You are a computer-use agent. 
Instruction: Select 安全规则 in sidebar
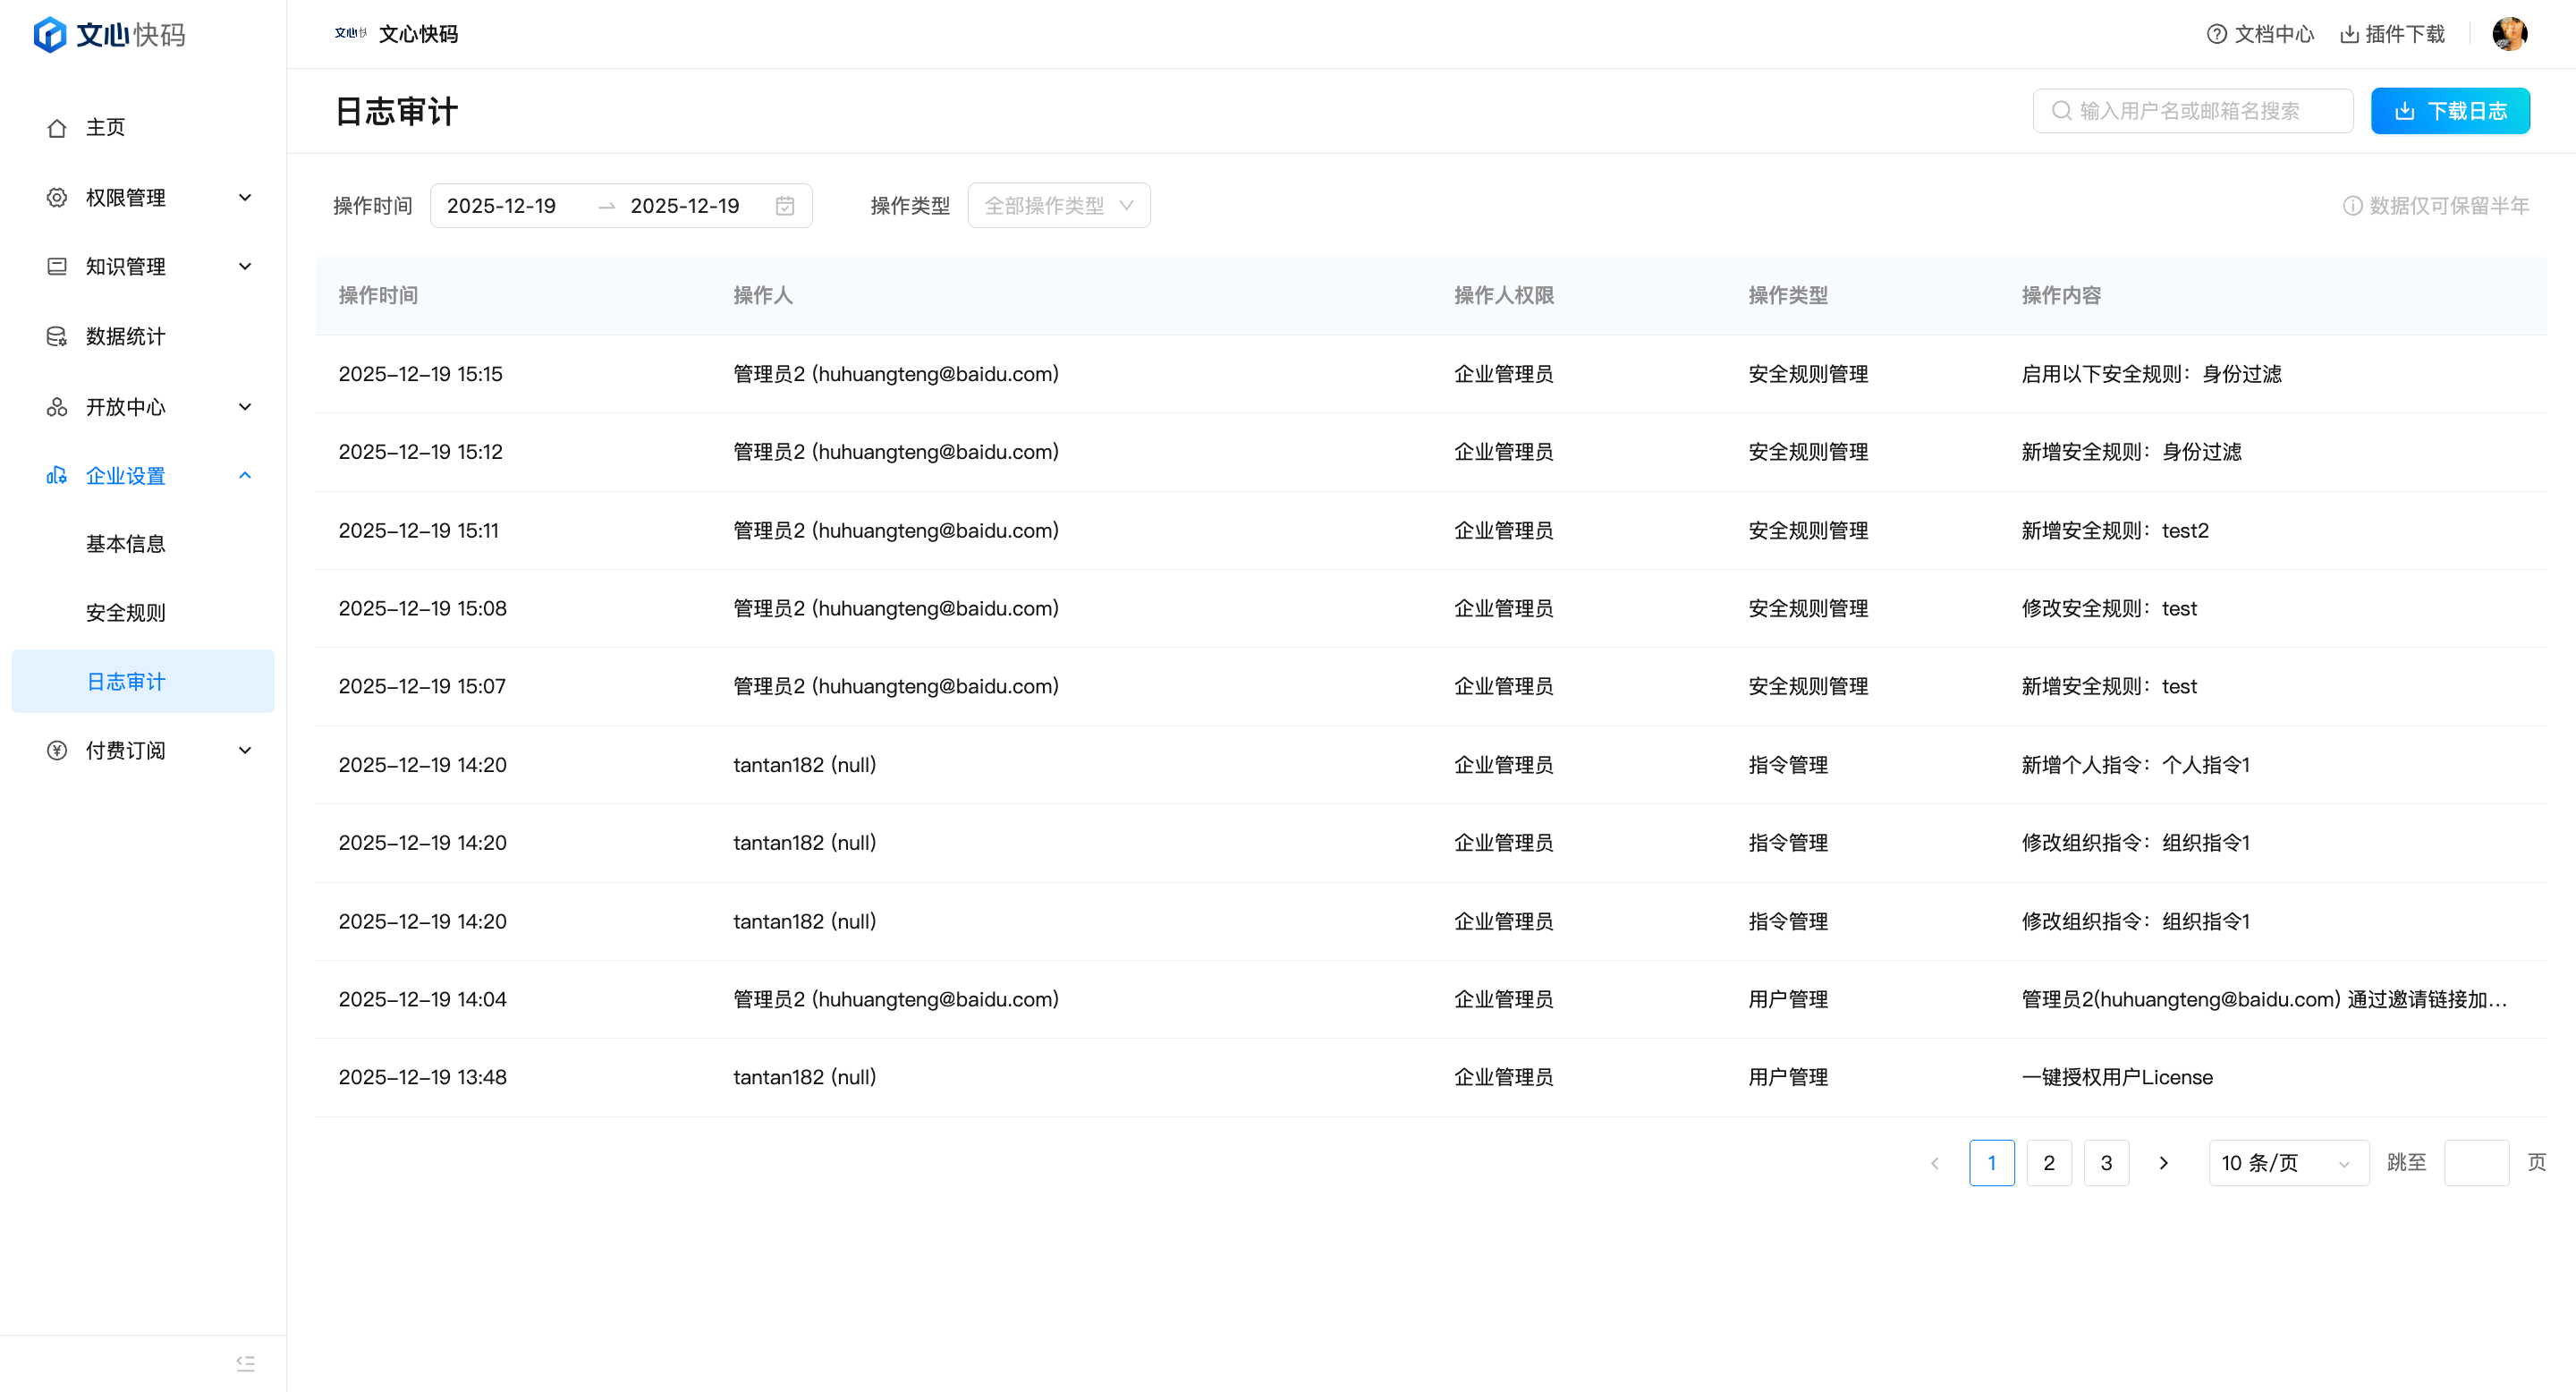point(125,613)
